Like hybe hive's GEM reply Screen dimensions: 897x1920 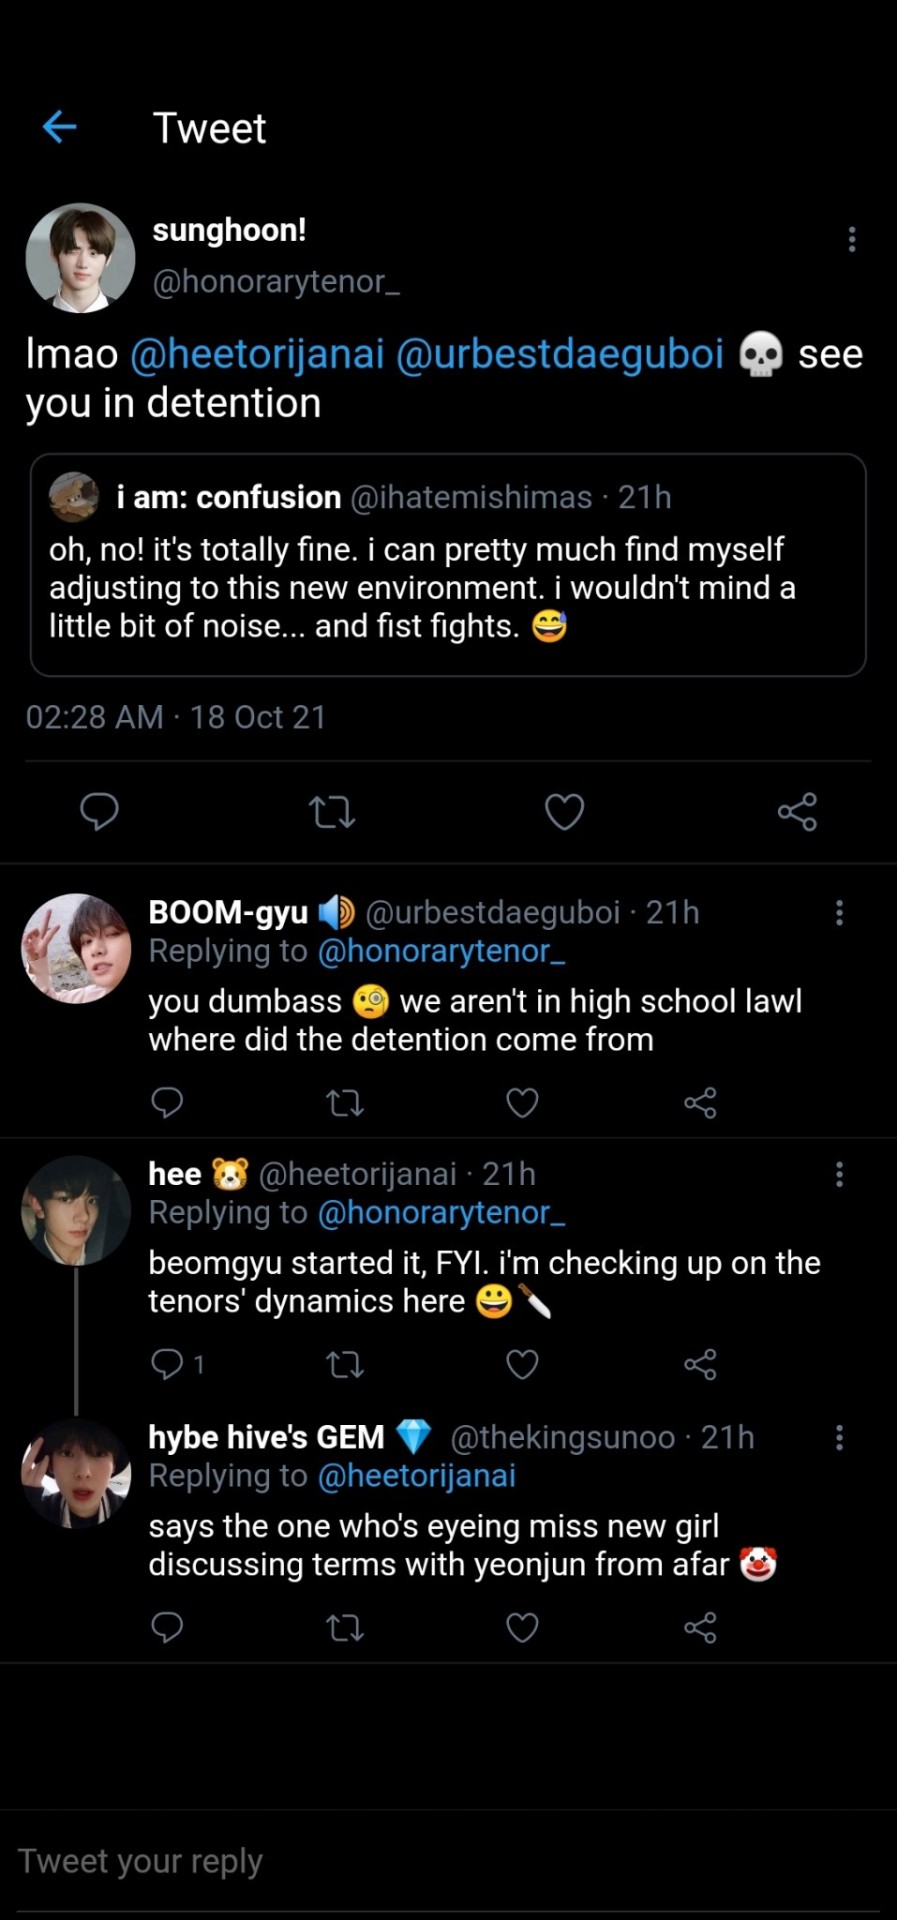pyautogui.click(x=522, y=1628)
